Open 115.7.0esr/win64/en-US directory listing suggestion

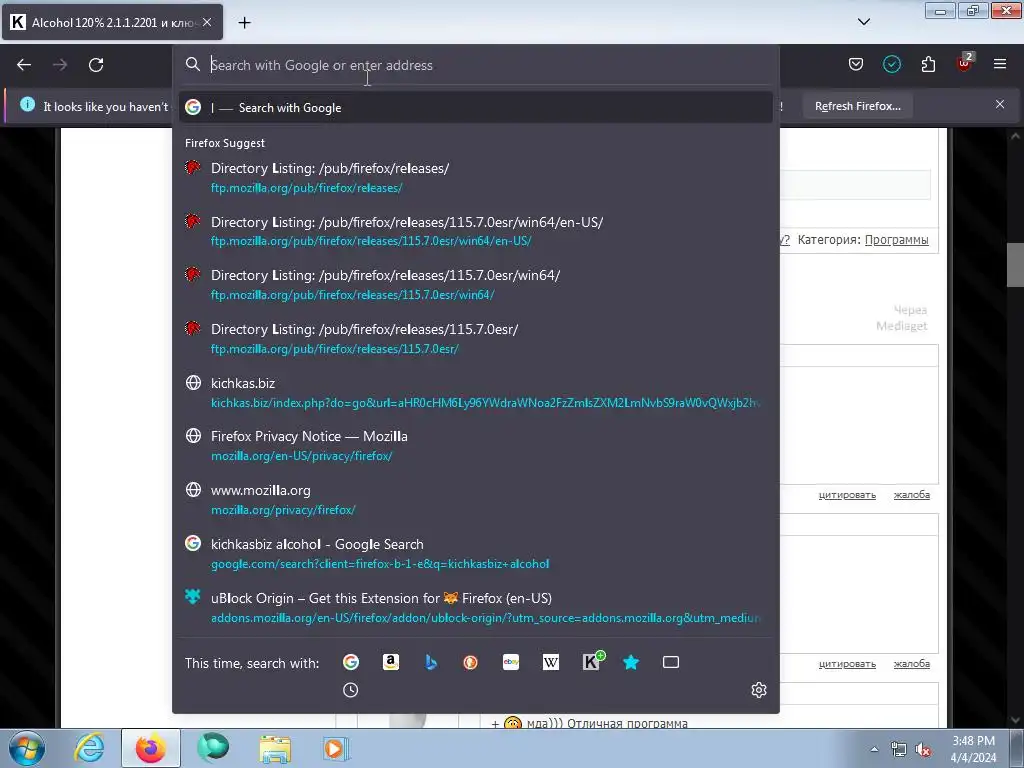click(x=476, y=231)
